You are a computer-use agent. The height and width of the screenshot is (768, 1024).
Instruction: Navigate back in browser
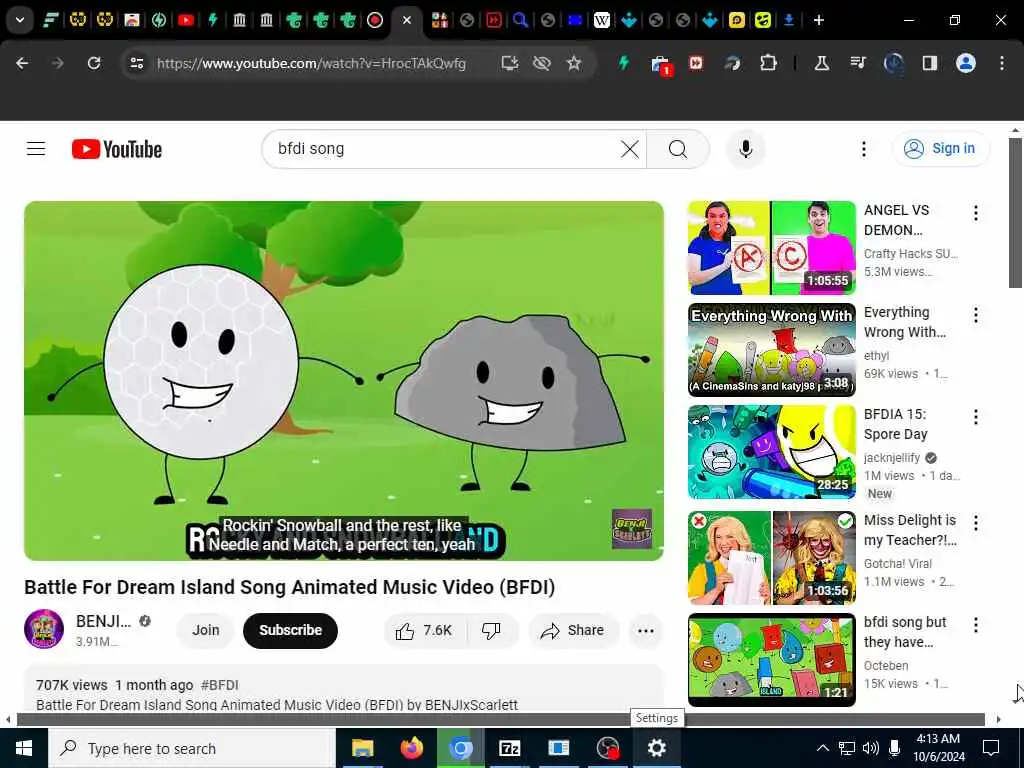pyautogui.click(x=22, y=63)
